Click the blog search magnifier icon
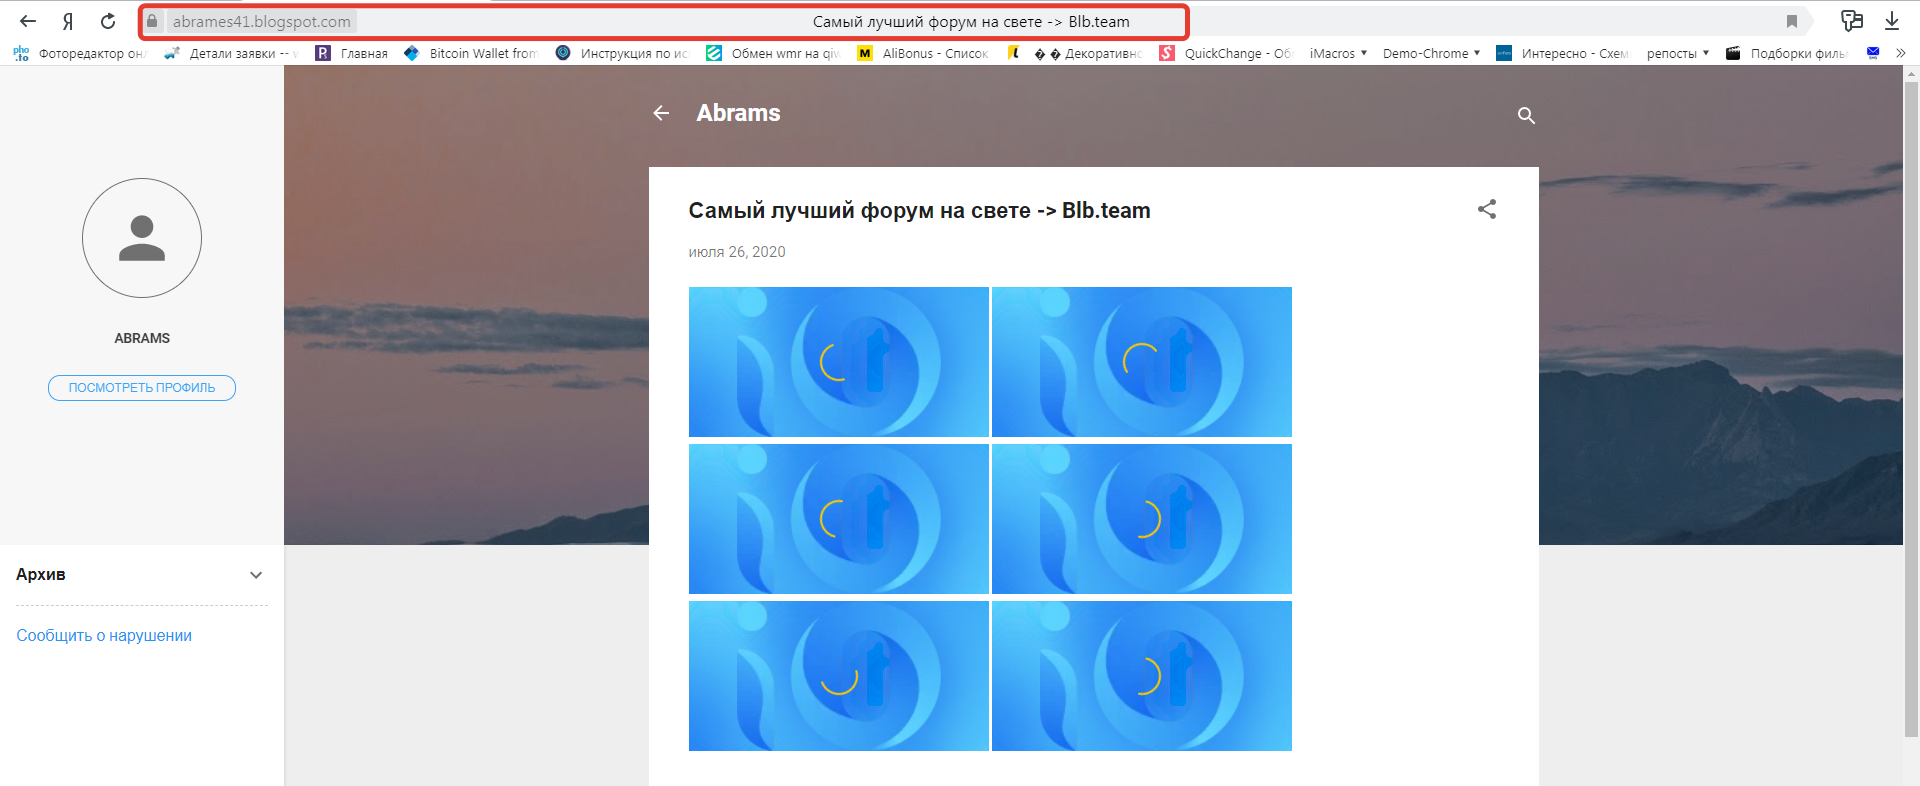 point(1526,115)
